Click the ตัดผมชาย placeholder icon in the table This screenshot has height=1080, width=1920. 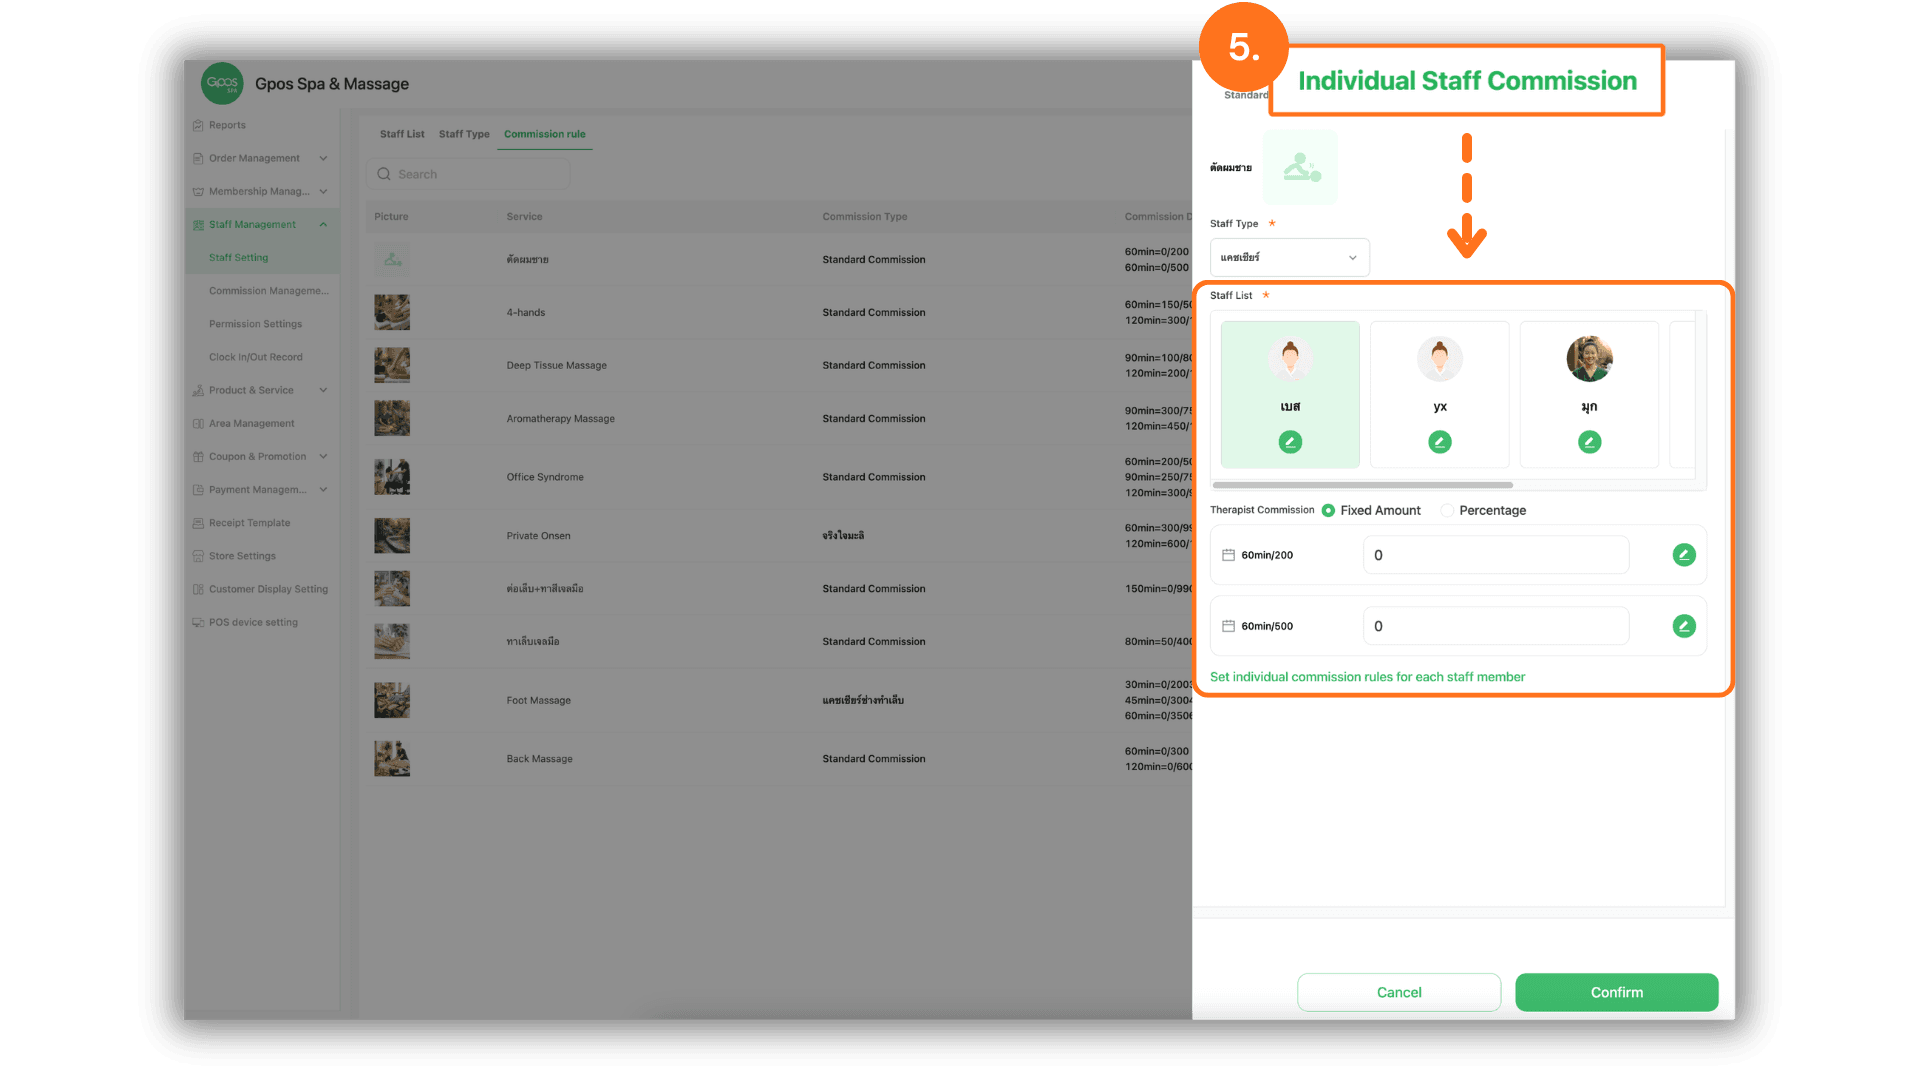point(392,259)
